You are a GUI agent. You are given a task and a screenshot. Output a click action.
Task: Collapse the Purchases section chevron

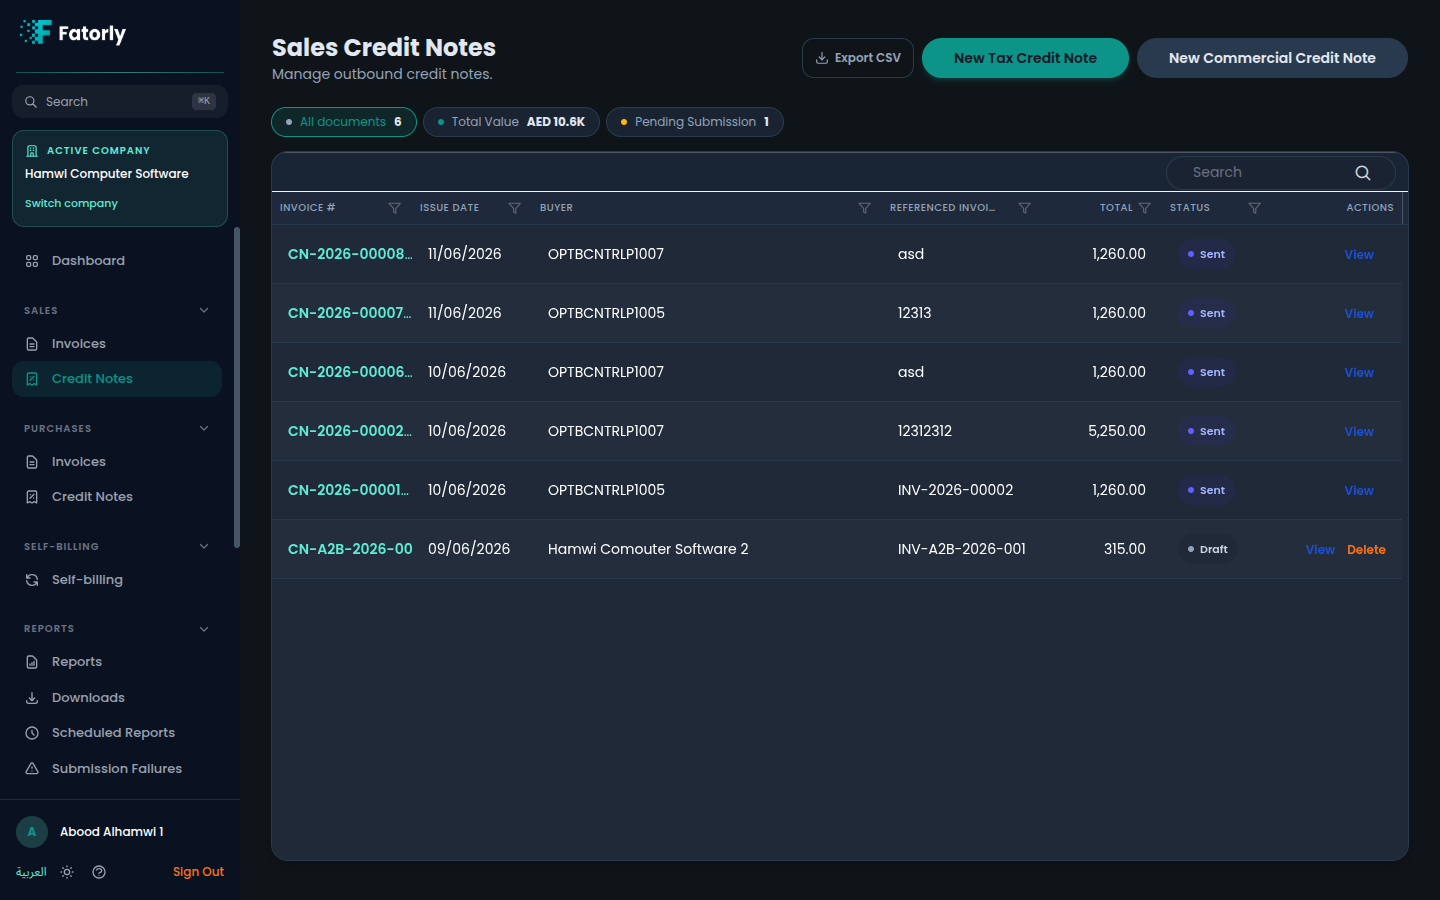204,429
